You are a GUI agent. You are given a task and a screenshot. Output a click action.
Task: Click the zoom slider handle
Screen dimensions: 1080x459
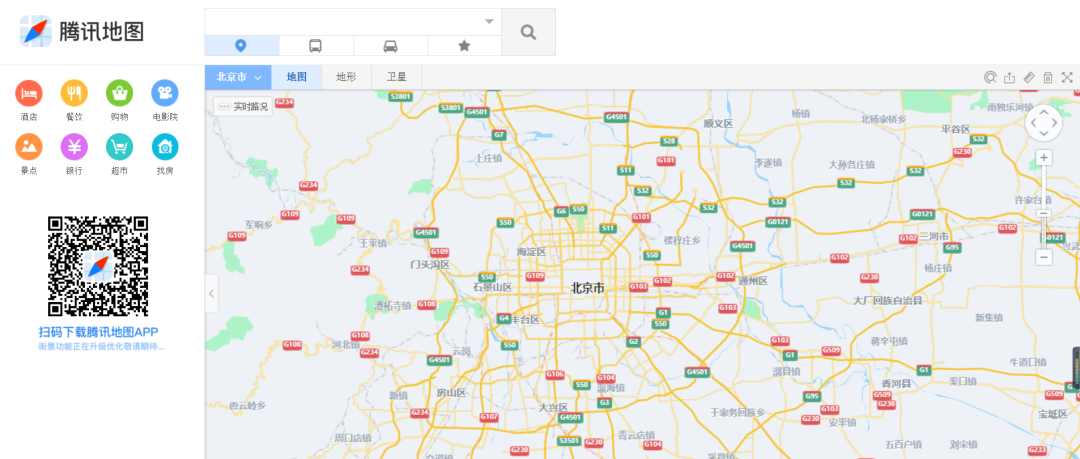click(1044, 215)
